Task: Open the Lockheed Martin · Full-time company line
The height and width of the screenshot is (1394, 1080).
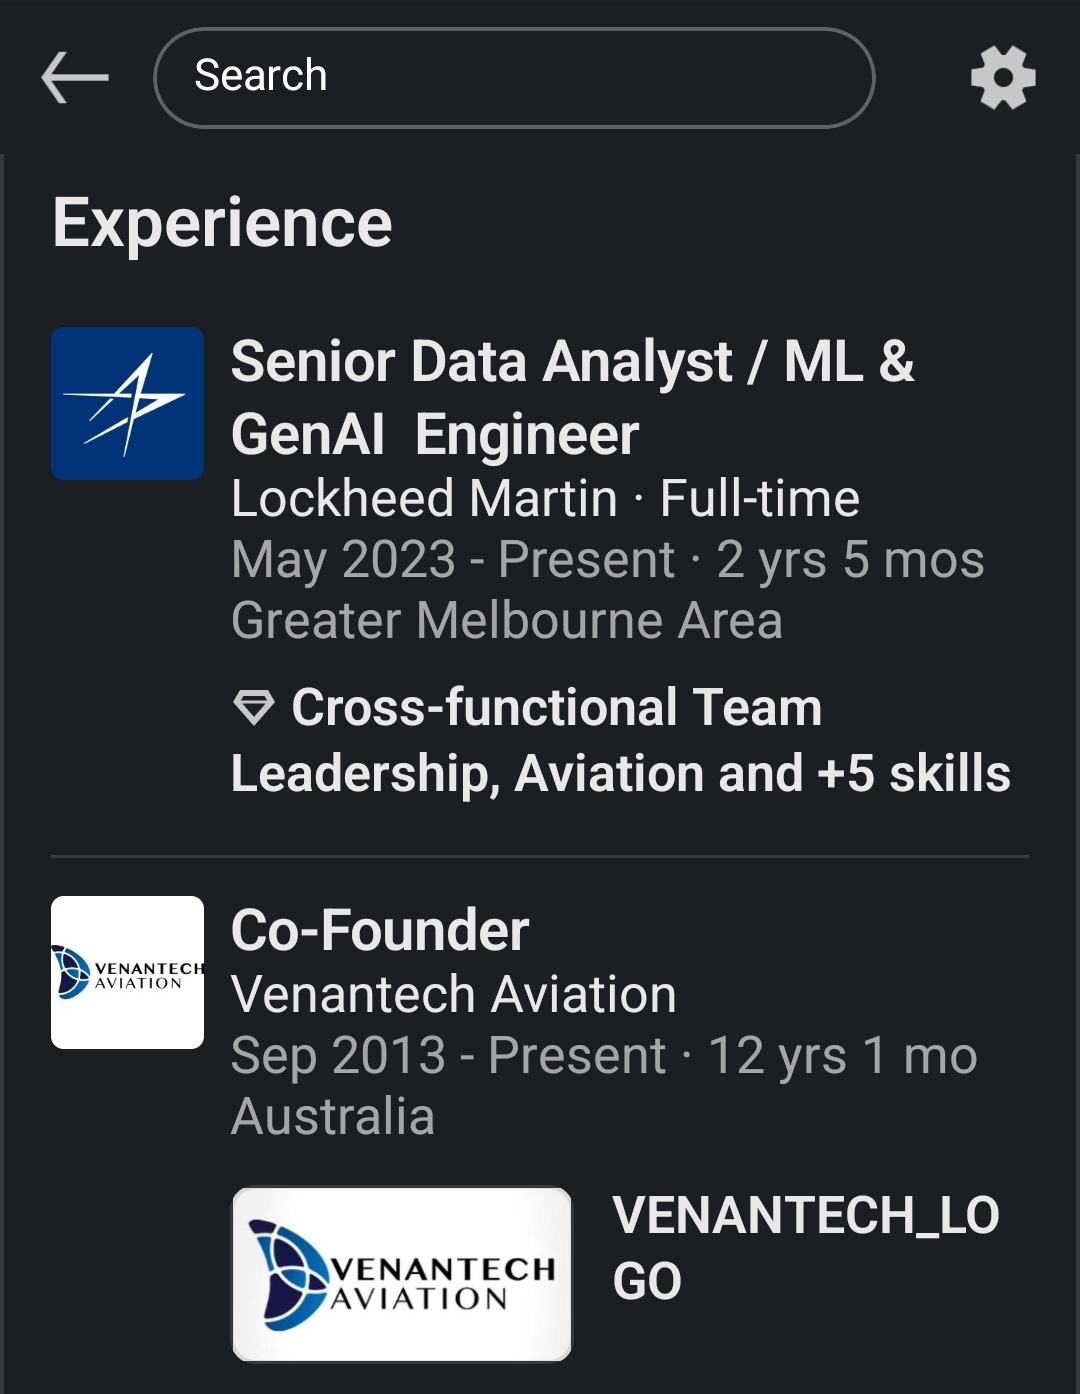Action: click(545, 498)
